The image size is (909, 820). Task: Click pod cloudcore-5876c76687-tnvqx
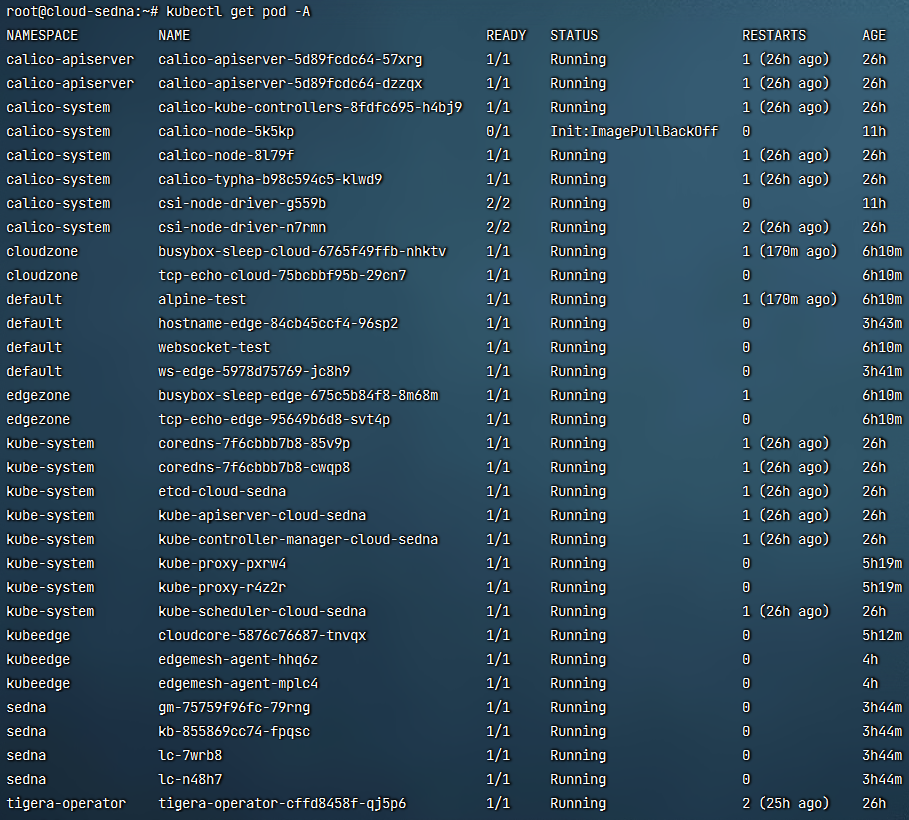click(262, 636)
